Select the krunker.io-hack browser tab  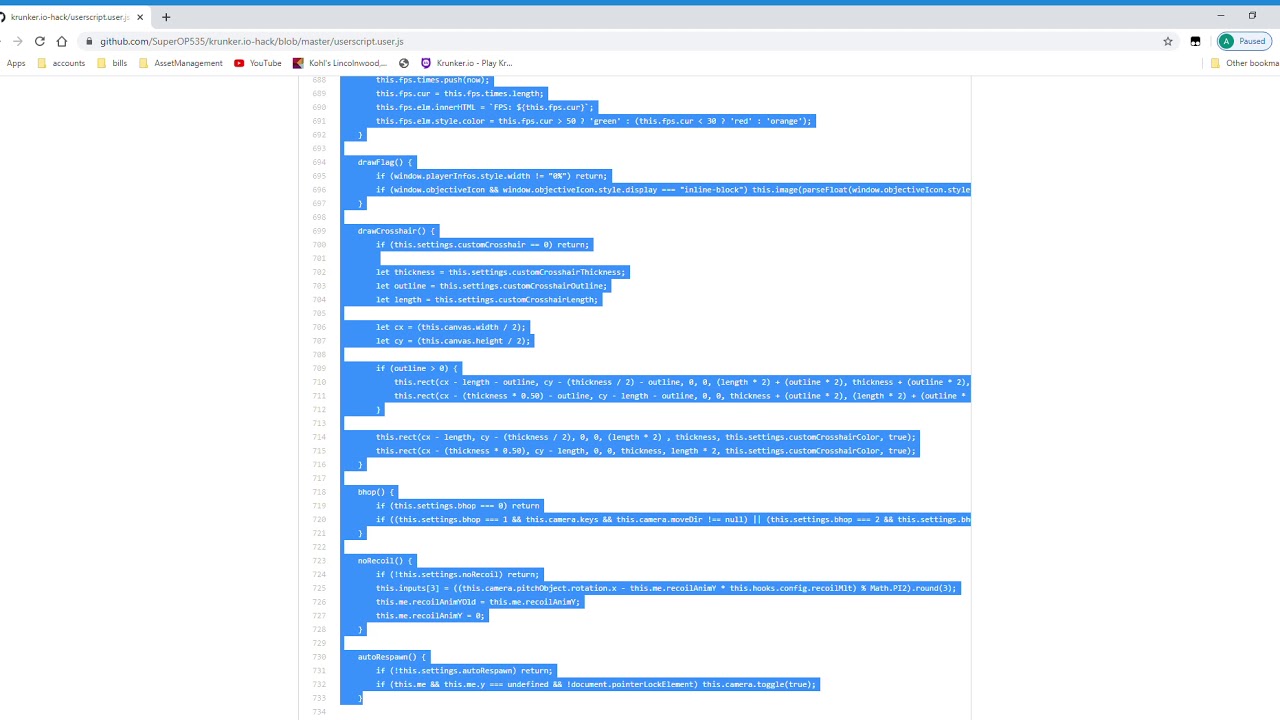(70, 17)
